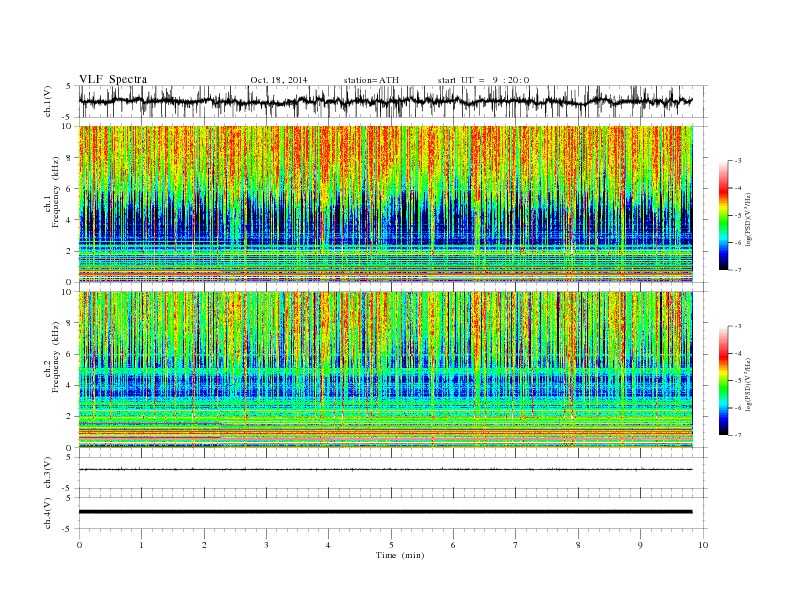Click the time axis tick label "0"
792x612 pixels.
(x=79, y=545)
